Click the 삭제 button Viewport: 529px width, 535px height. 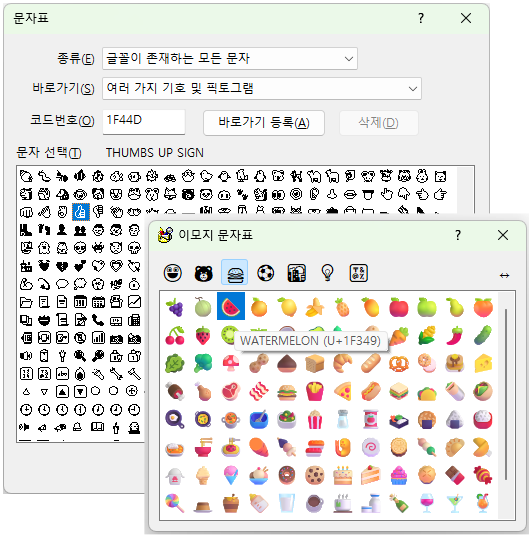[x=378, y=122]
